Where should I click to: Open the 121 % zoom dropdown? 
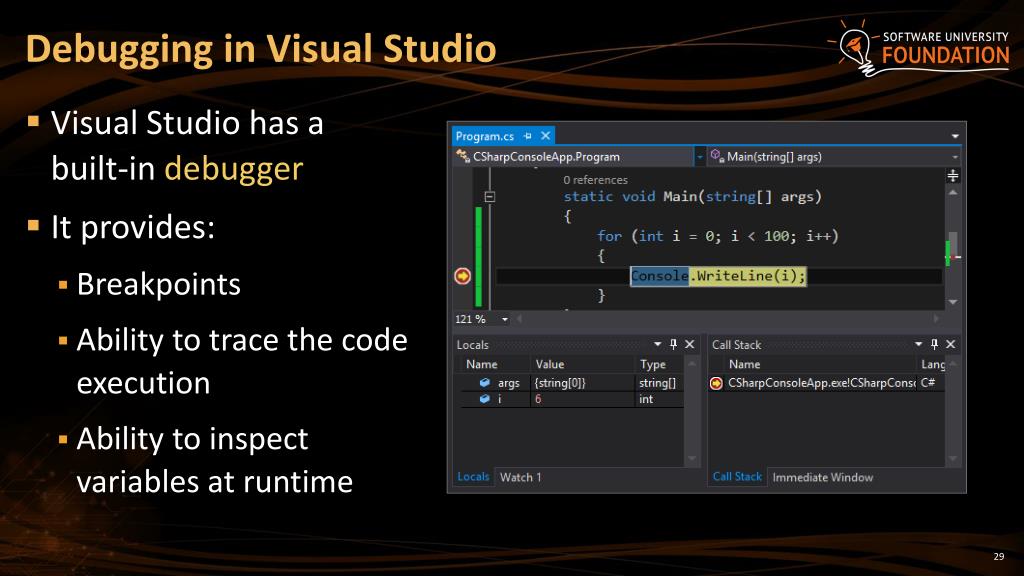click(505, 319)
